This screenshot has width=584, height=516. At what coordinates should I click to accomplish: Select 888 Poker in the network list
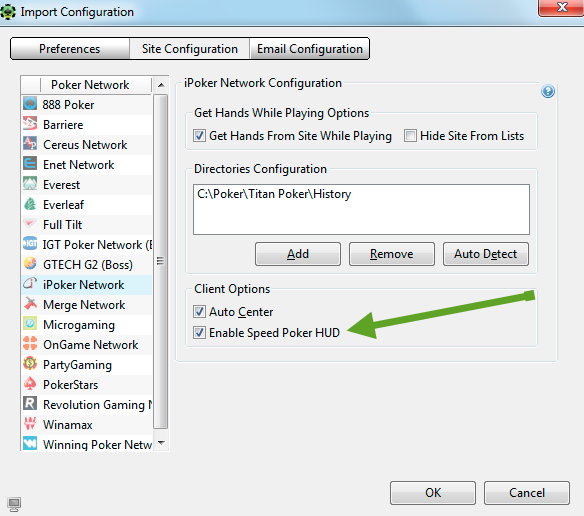point(87,105)
